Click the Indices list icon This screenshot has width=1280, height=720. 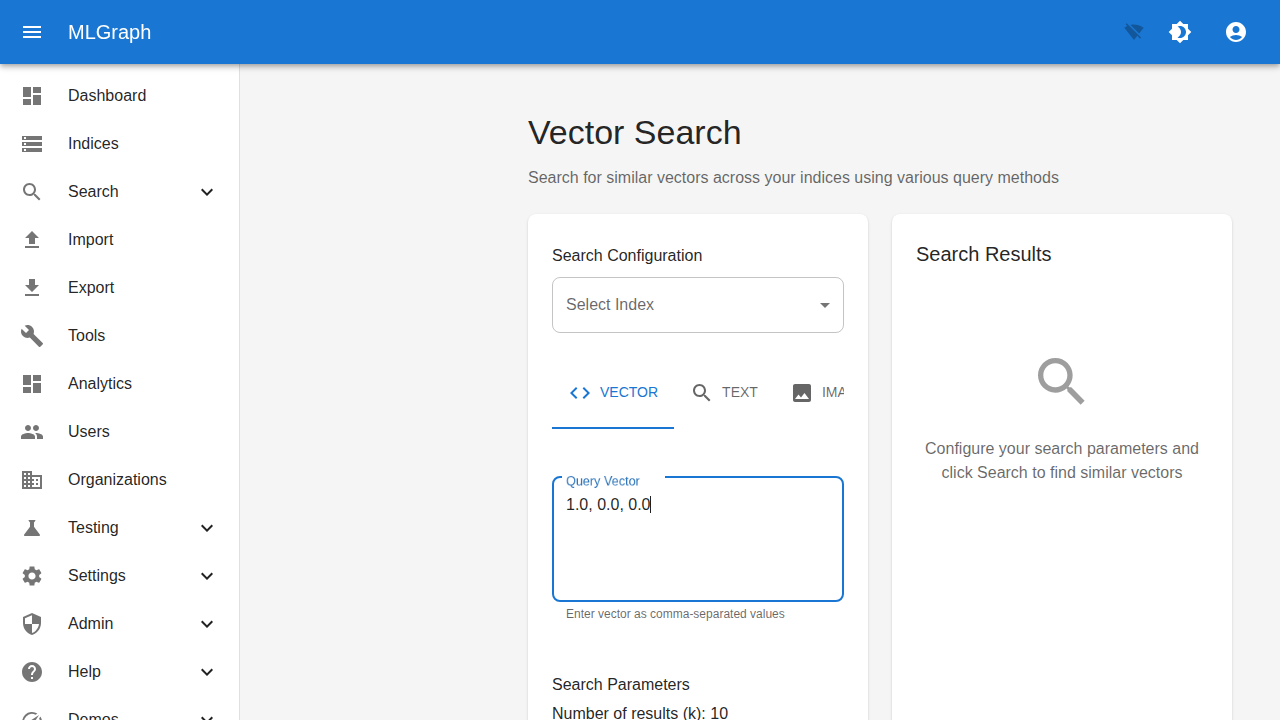32,143
